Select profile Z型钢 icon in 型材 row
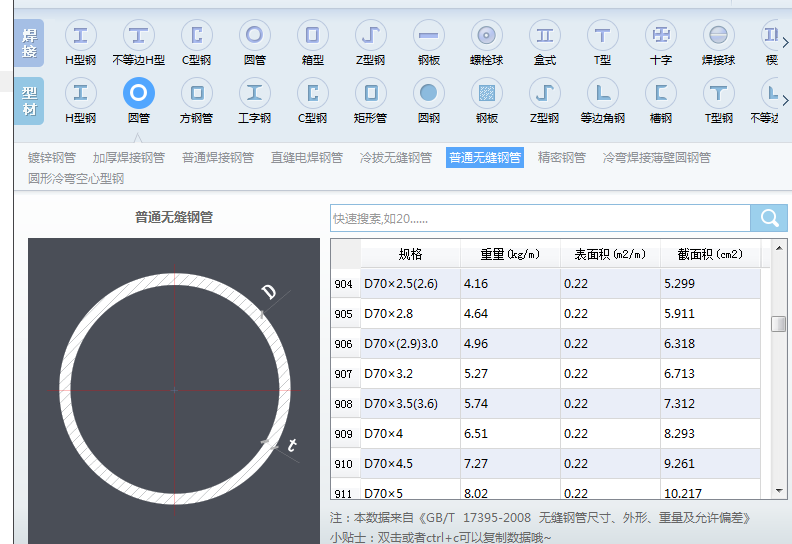Image resolution: width=792 pixels, height=544 pixels. tap(545, 93)
